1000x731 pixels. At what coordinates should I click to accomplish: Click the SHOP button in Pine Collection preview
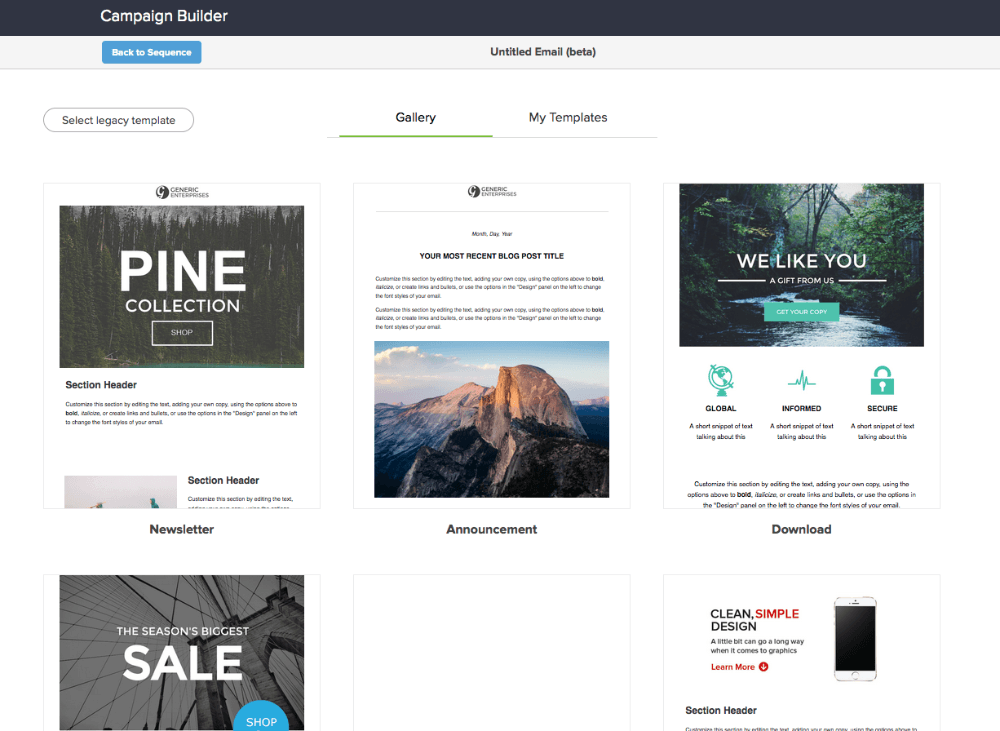coord(182,332)
